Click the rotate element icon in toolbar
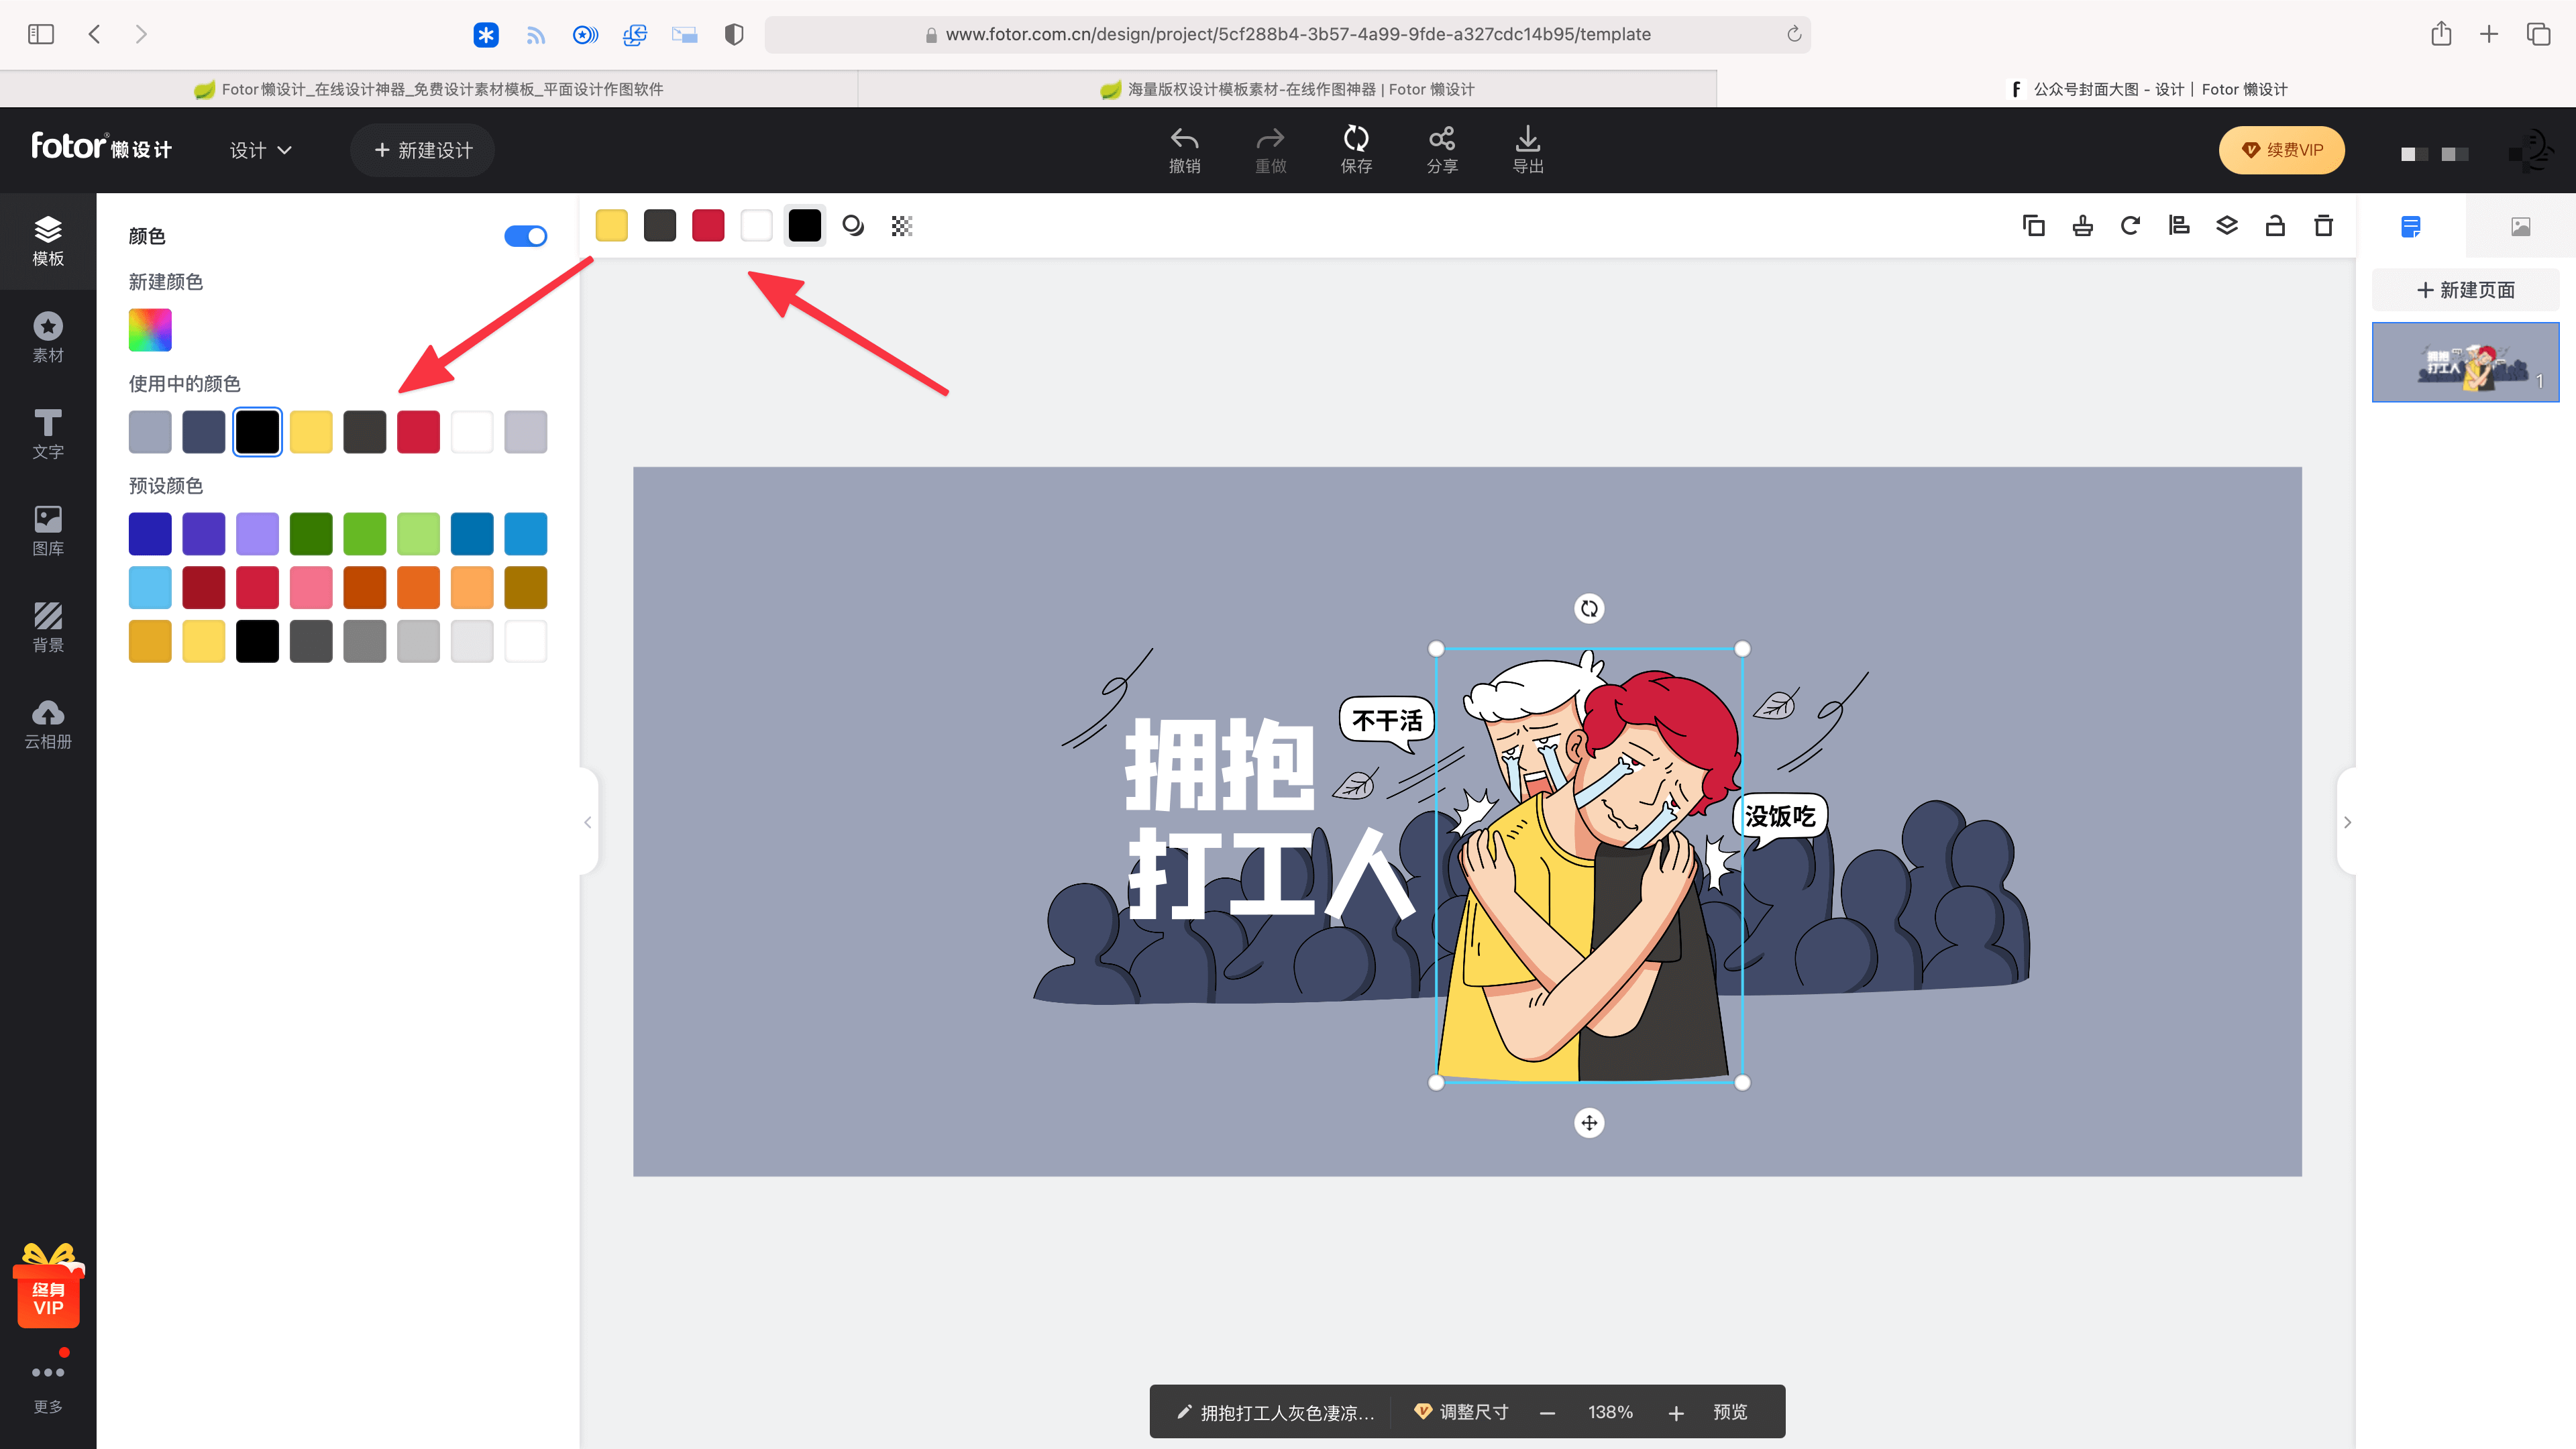Screen dimensions: 2576x1449 [x=2130, y=226]
